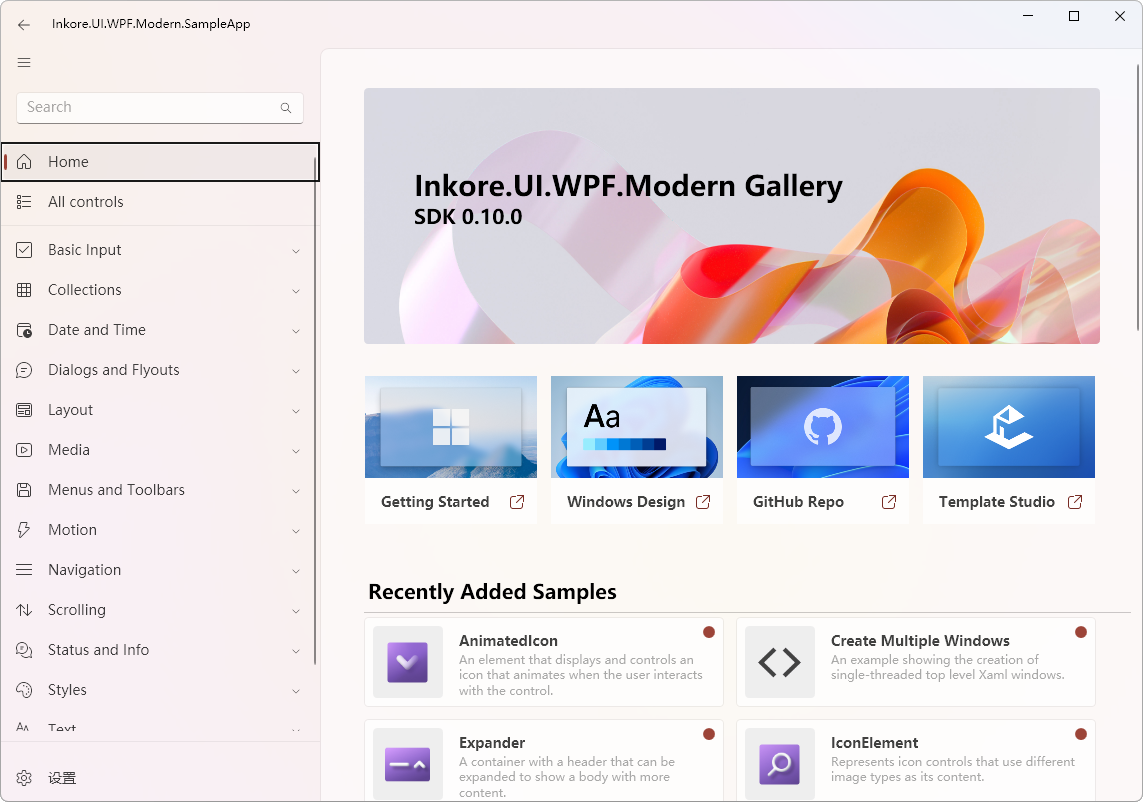Click the Dialogs and Flyouts chat icon
This screenshot has width=1143, height=802.
point(24,370)
